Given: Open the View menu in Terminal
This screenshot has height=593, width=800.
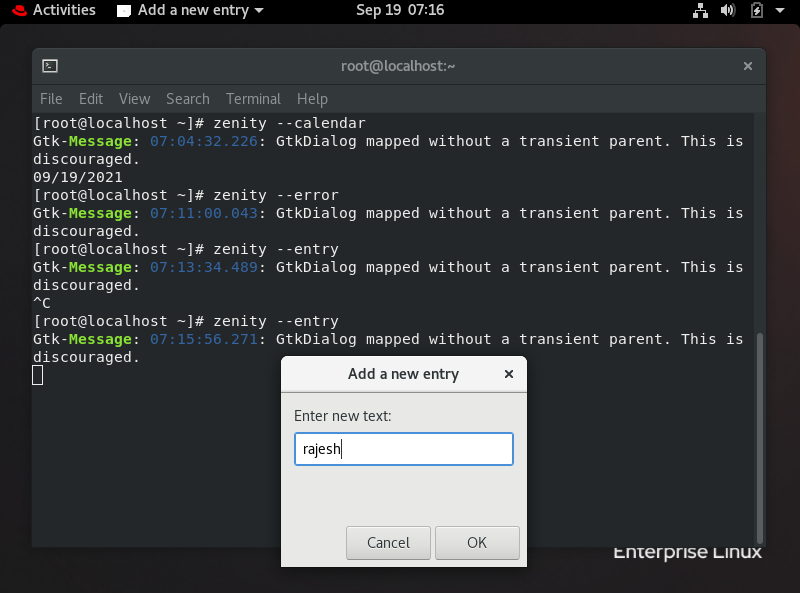Looking at the screenshot, I should pyautogui.click(x=134, y=99).
